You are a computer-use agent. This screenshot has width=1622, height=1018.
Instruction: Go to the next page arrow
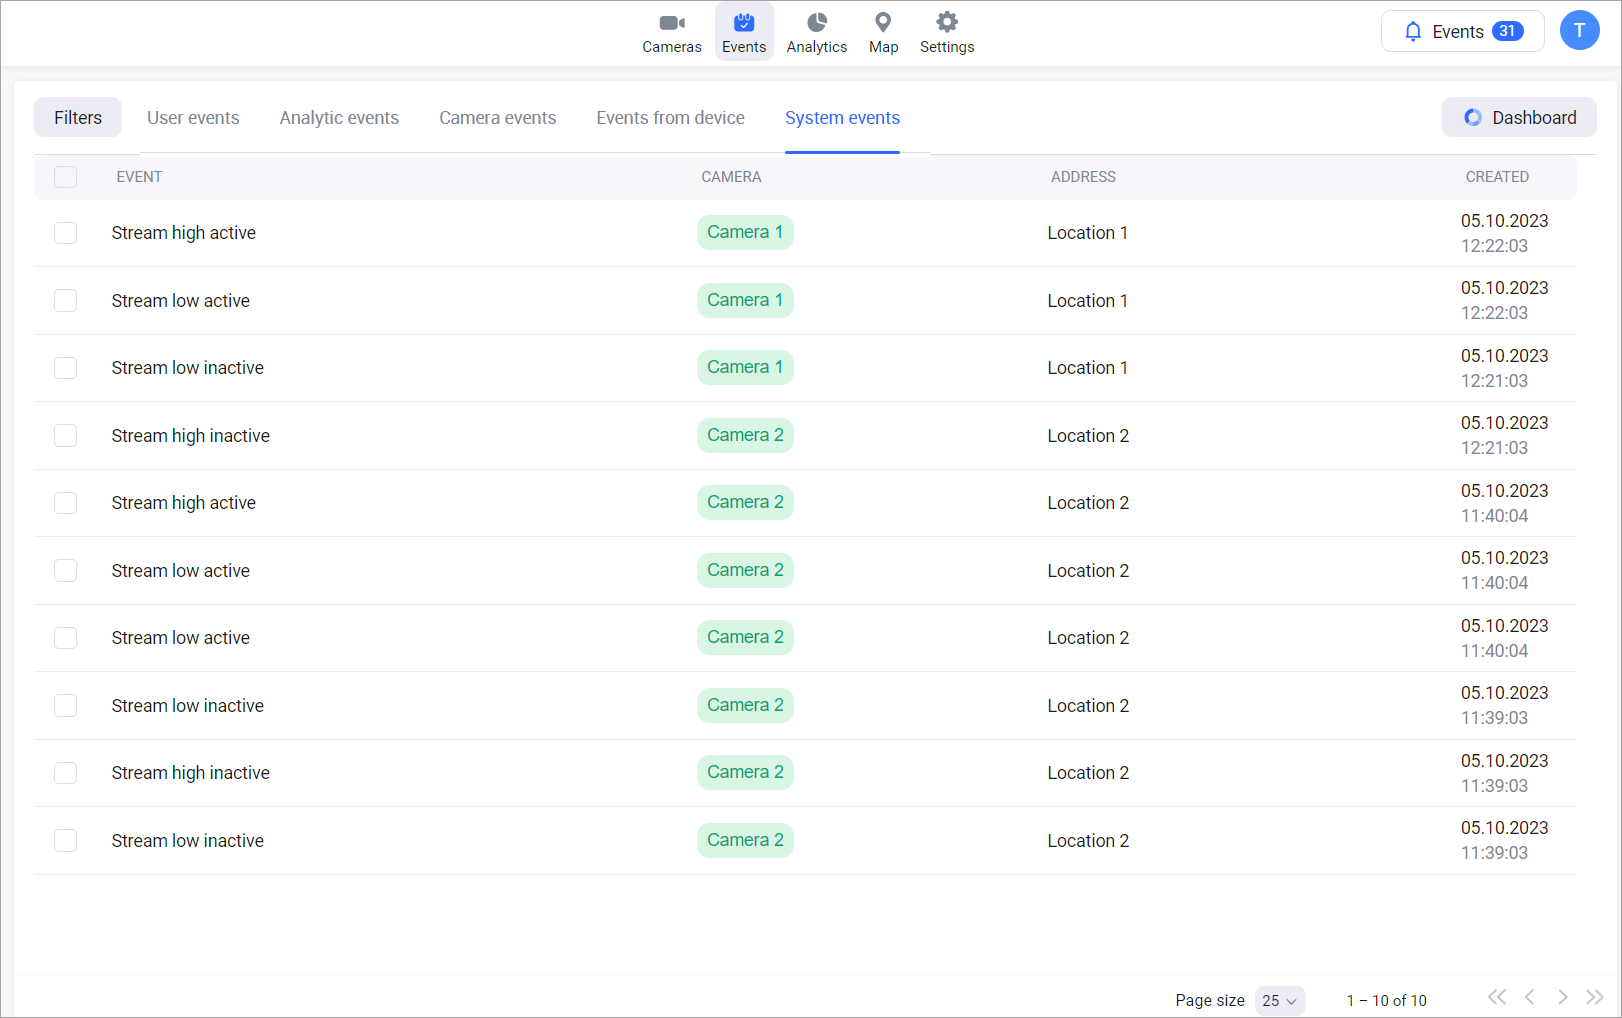1562,997
